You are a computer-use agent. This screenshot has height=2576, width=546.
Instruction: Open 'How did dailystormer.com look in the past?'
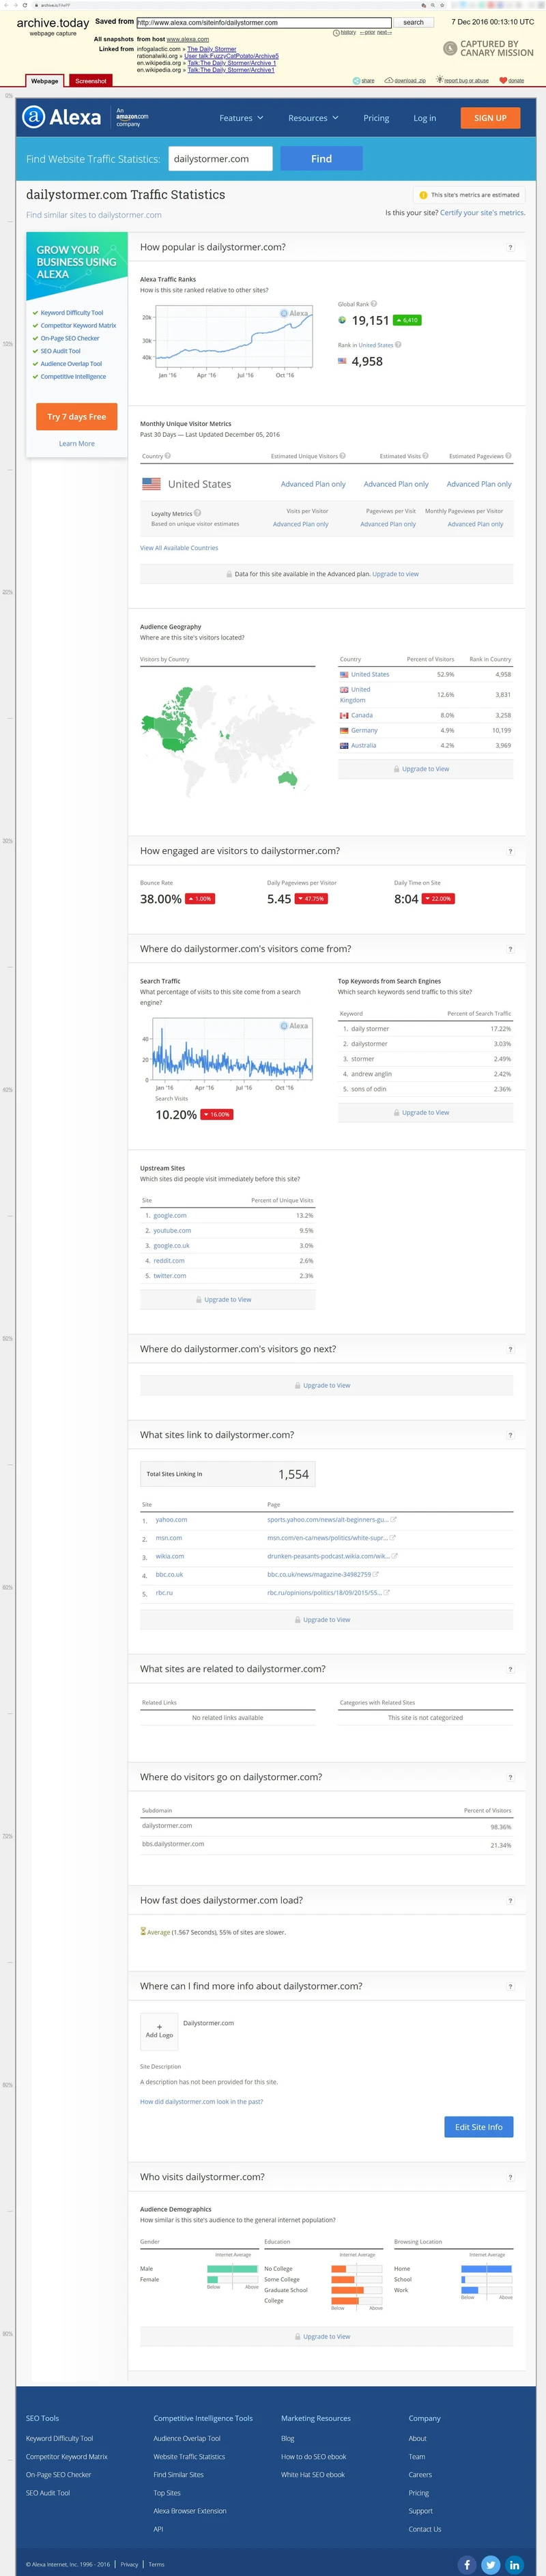(202, 2101)
